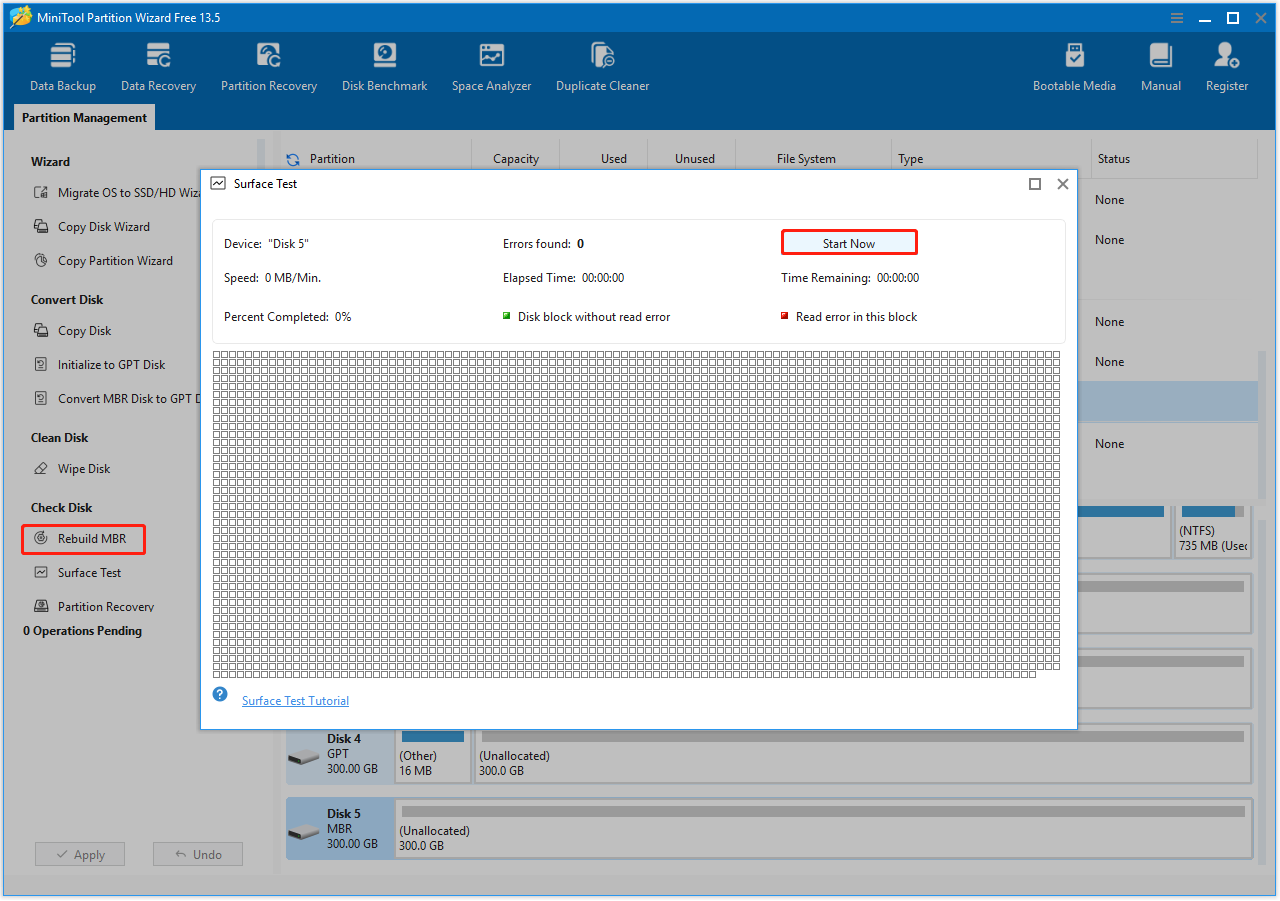
Task: Launch the Duplicate Cleaner
Action: [602, 63]
